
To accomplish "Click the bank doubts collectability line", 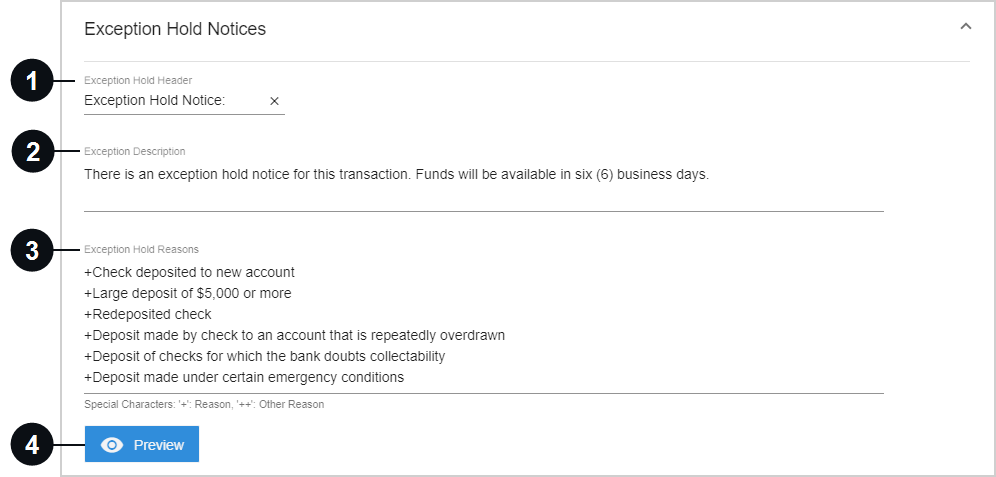I will pyautogui.click(x=264, y=356).
